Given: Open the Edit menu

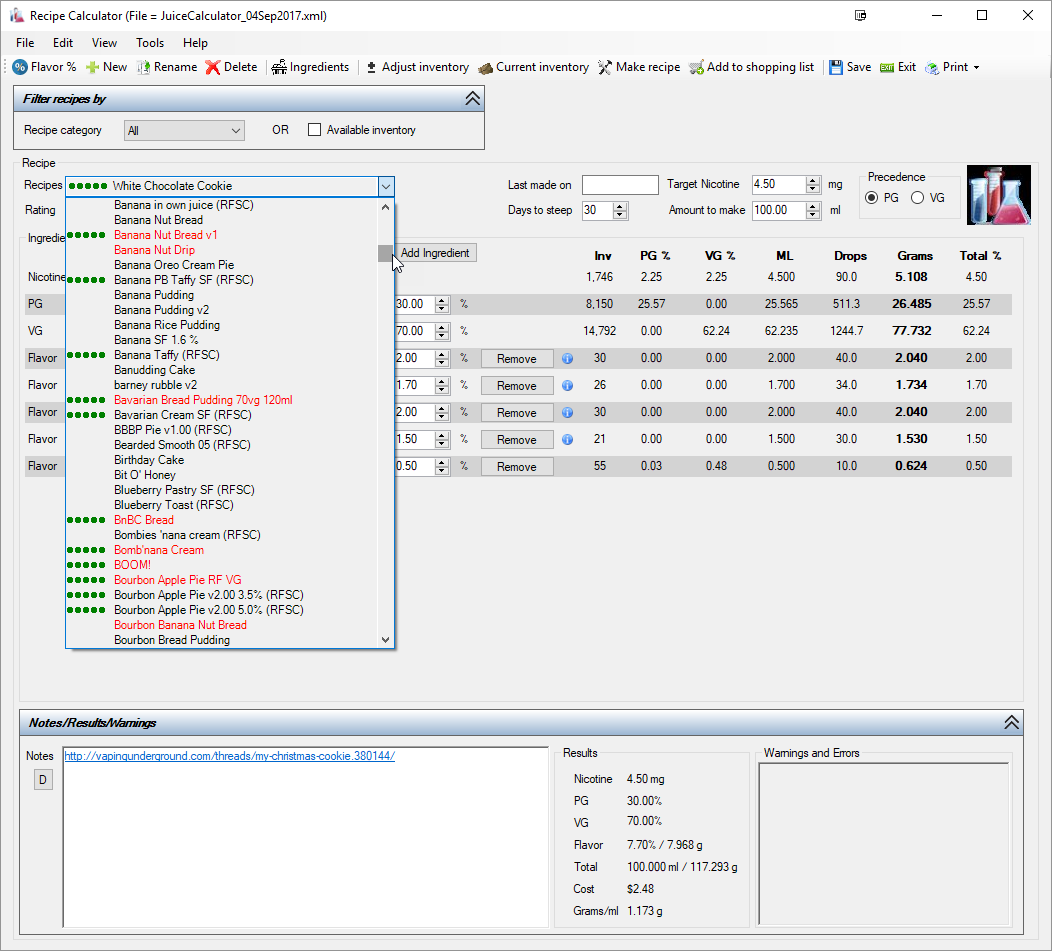Looking at the screenshot, I should 63,43.
